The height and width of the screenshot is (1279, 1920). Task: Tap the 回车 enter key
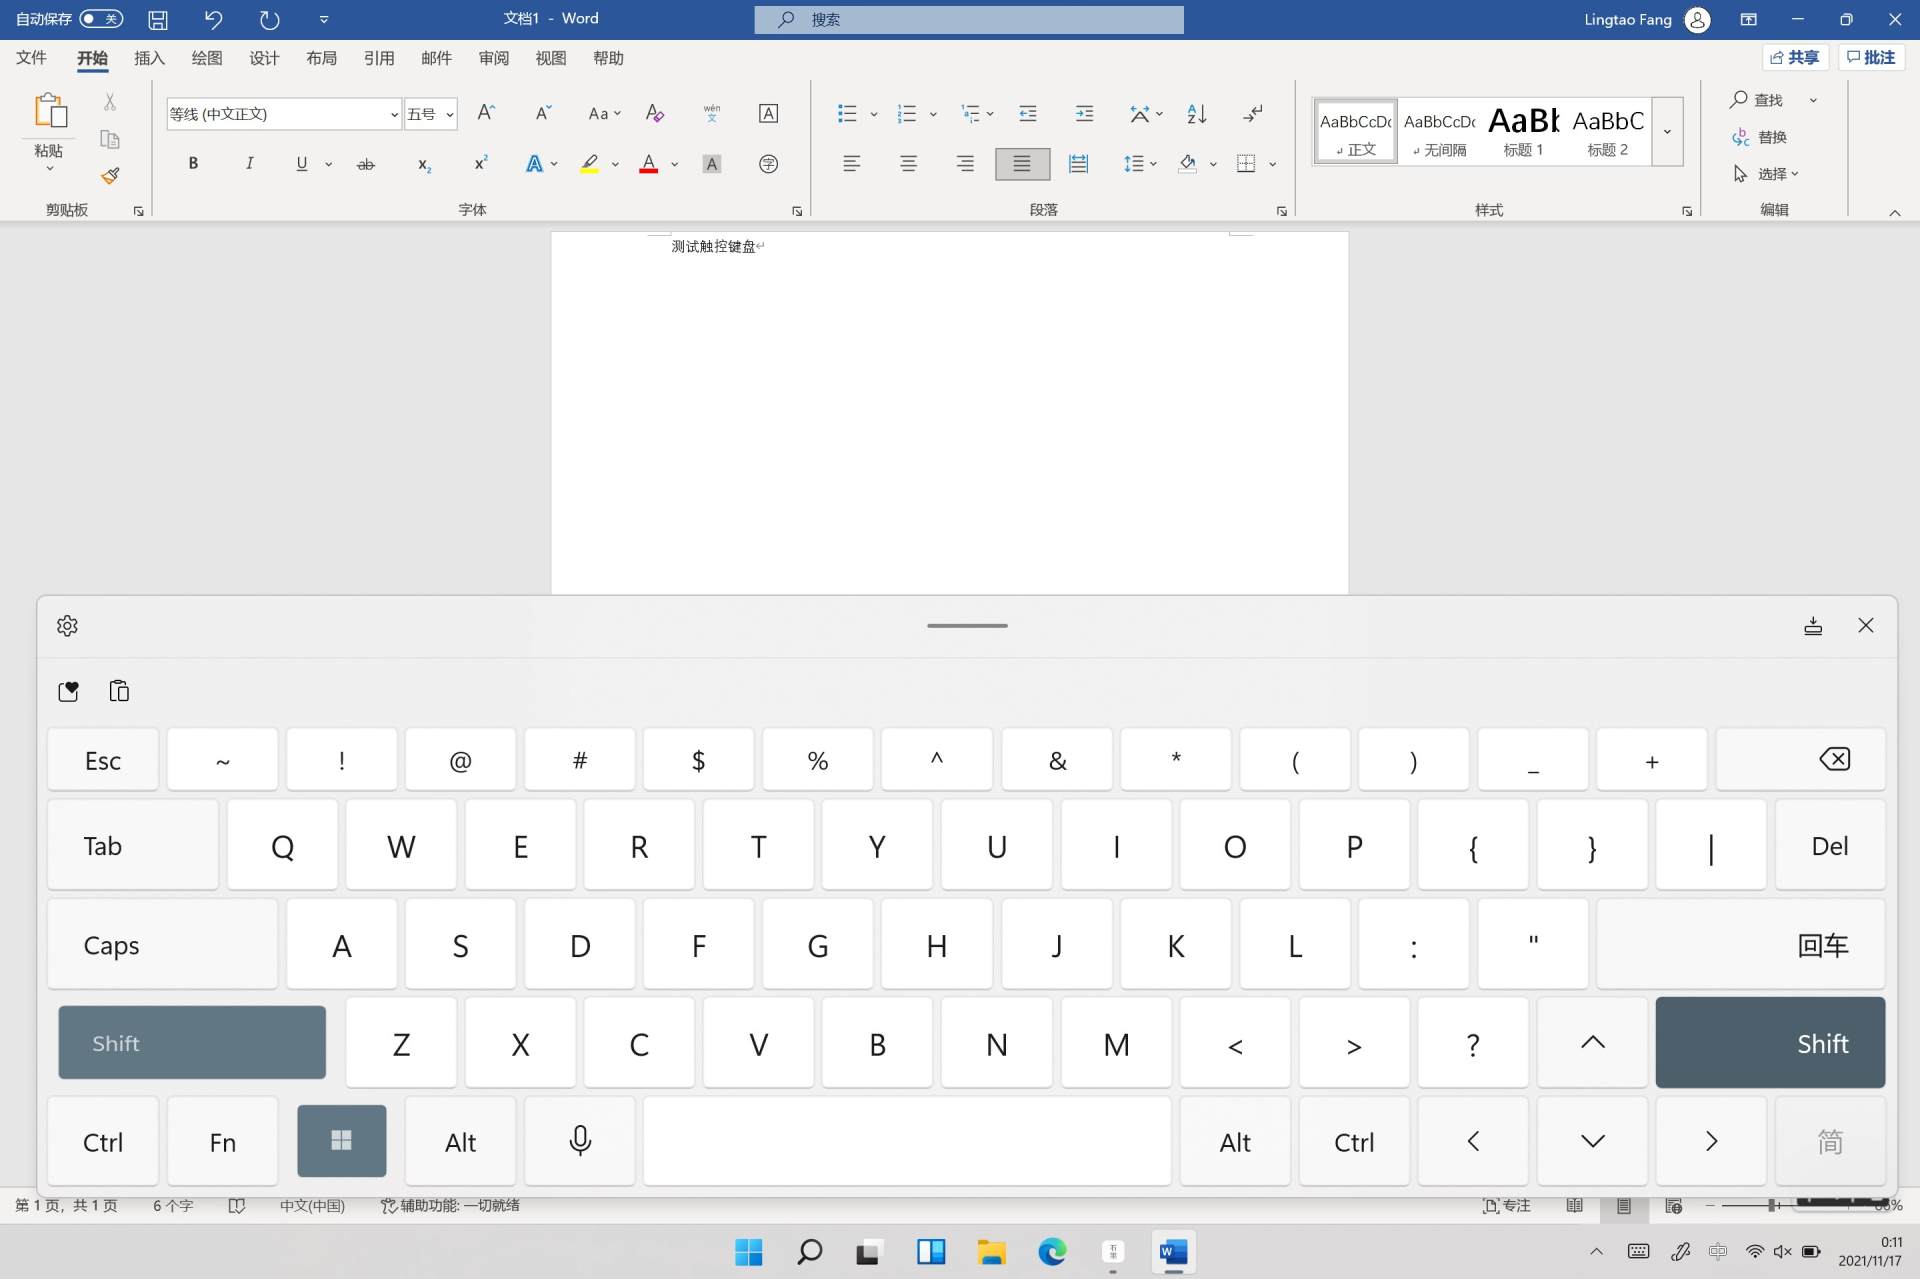(x=1740, y=944)
